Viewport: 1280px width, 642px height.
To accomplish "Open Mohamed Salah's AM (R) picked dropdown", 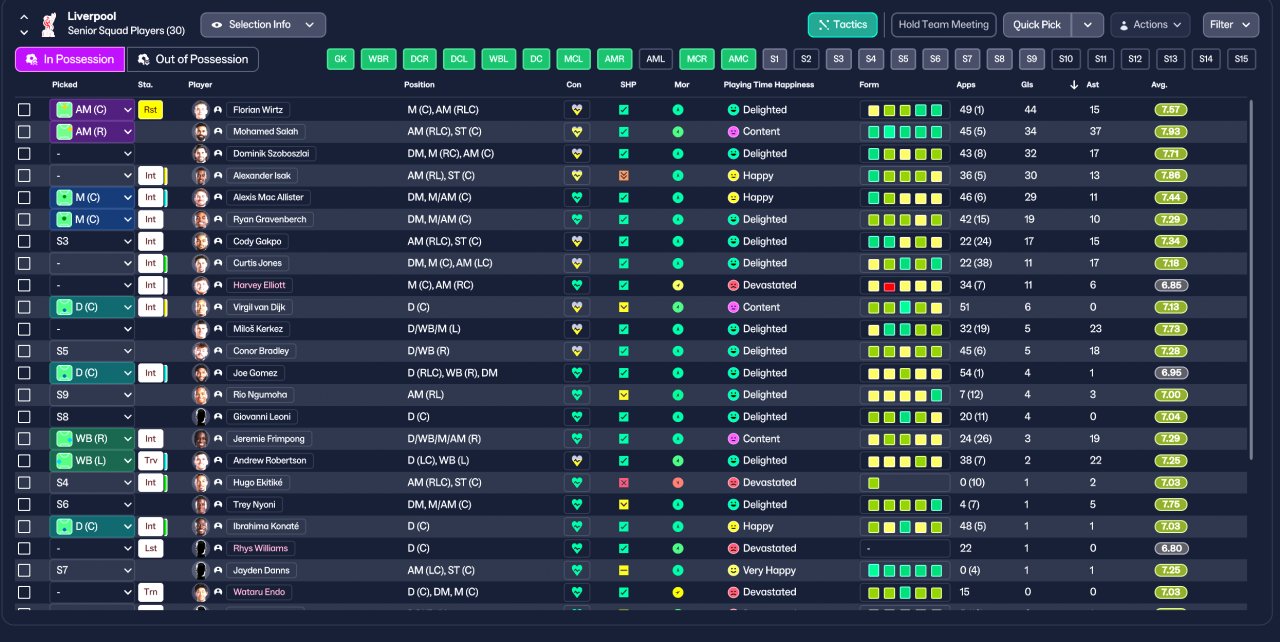I will [93, 132].
